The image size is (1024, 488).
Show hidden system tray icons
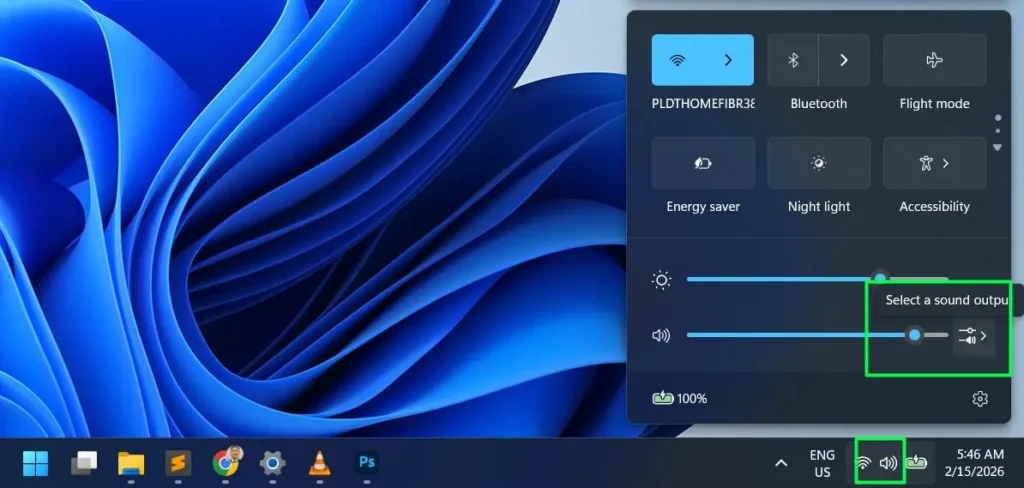coord(780,463)
